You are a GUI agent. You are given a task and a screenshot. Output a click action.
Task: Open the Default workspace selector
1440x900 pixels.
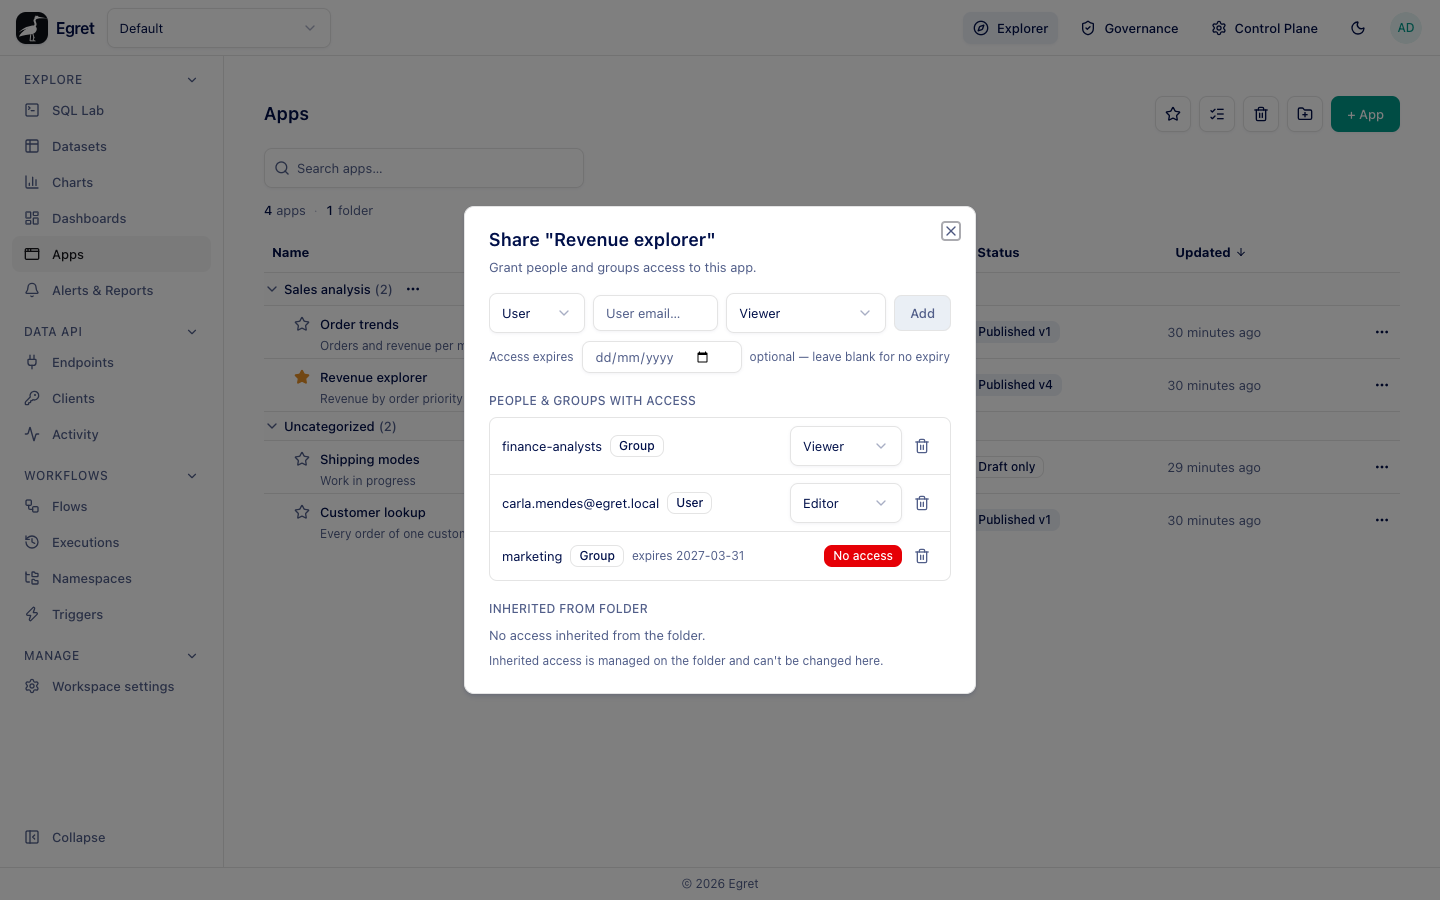(219, 28)
